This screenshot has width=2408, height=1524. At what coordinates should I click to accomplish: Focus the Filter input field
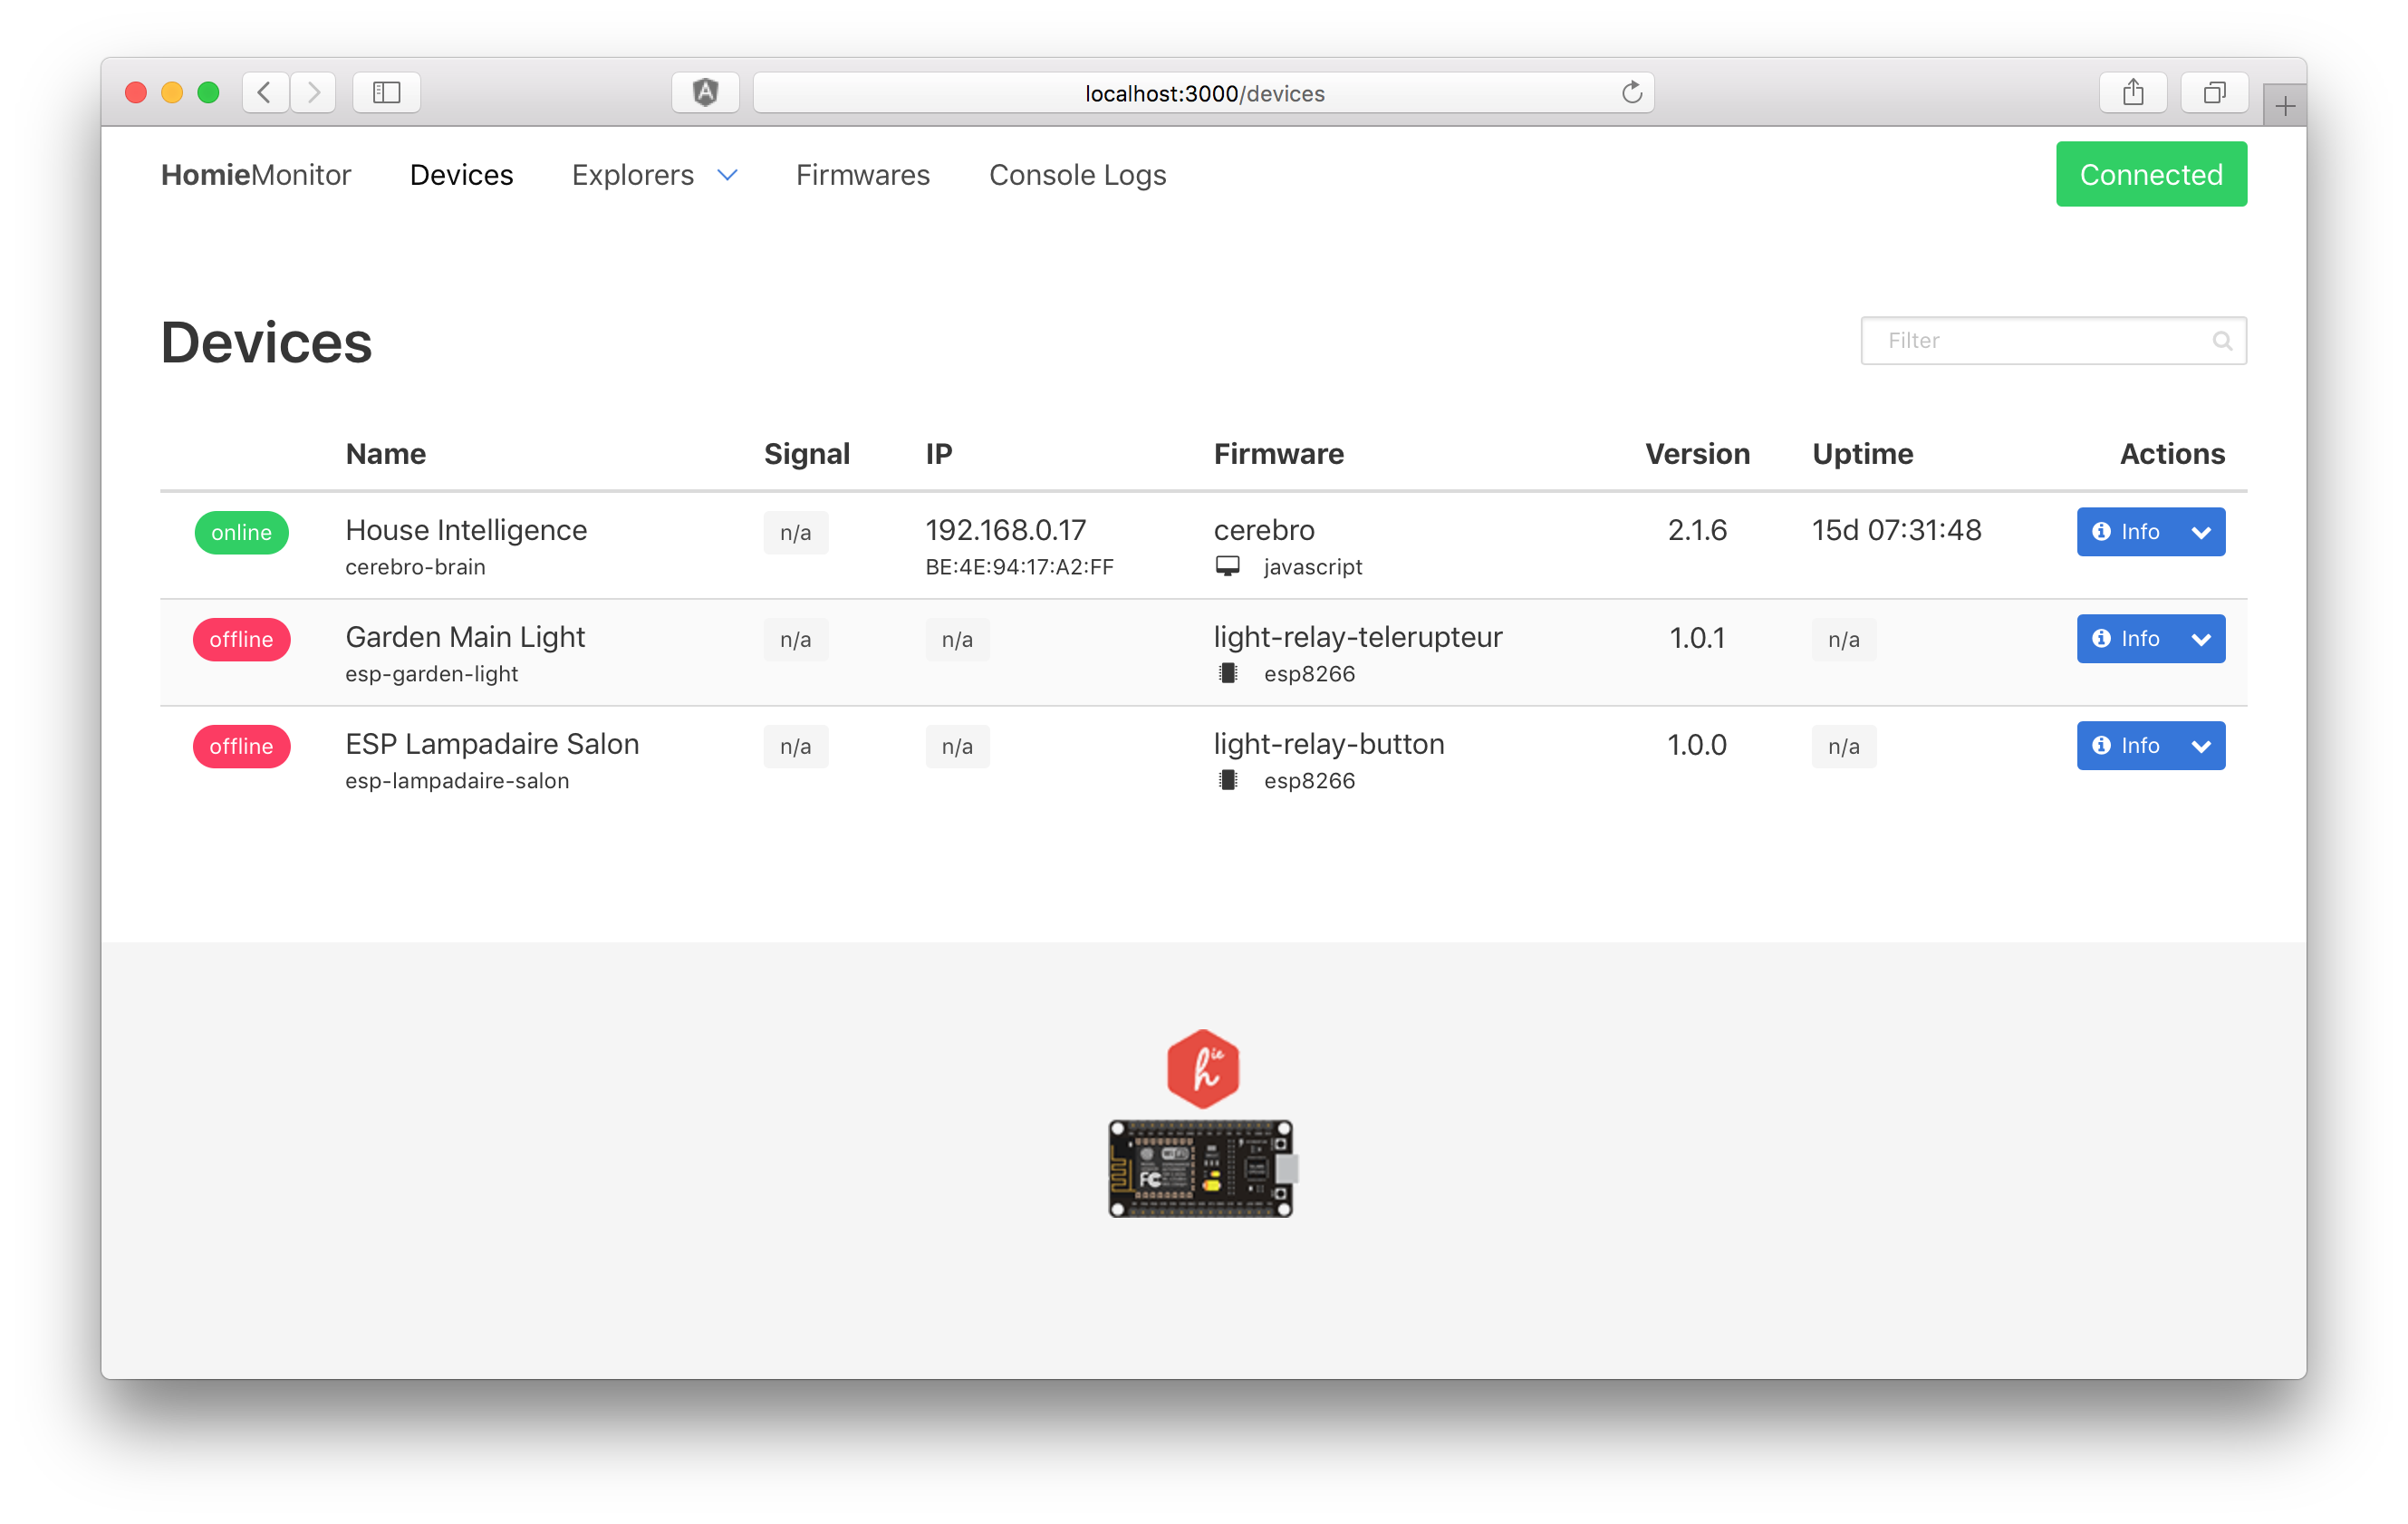click(x=2040, y=341)
